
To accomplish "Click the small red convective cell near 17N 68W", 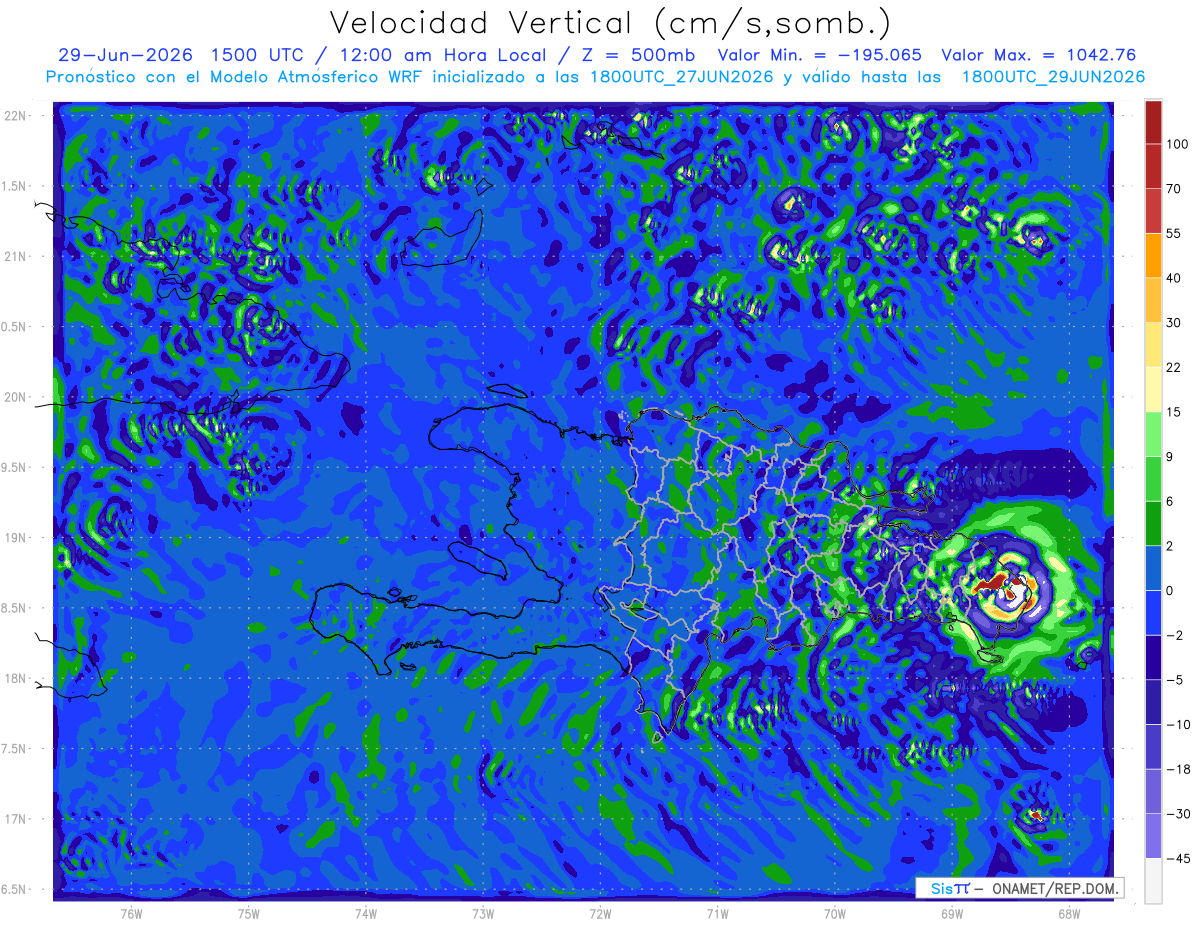I will click(x=1036, y=816).
